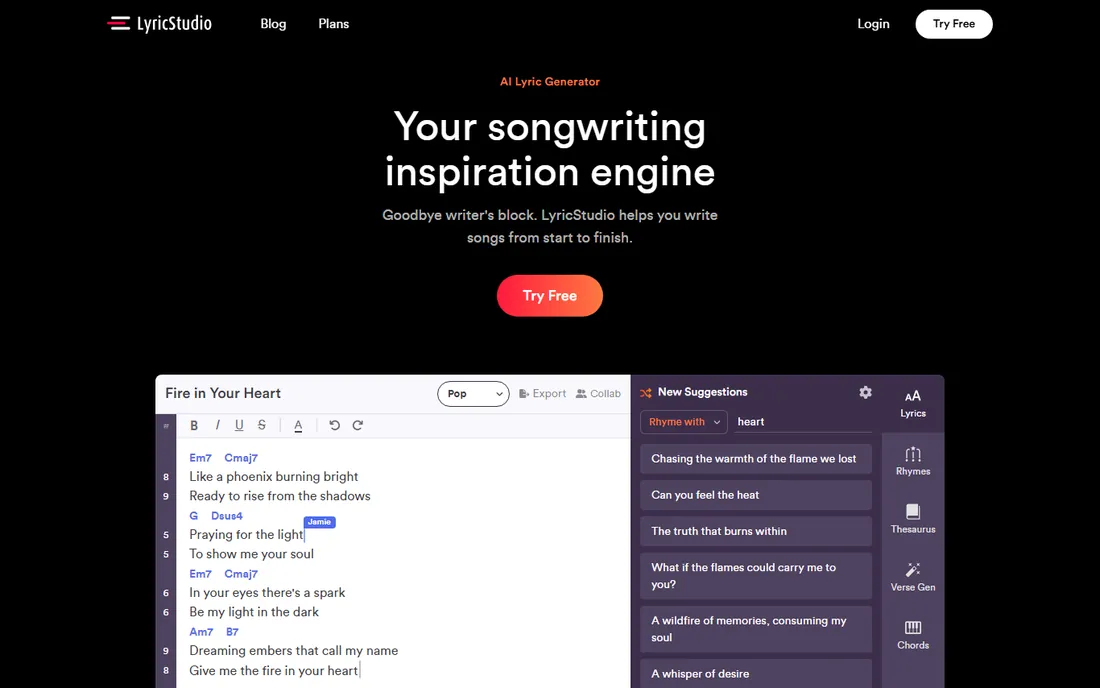Click the Export button
Image resolution: width=1100 pixels, height=688 pixels.
[x=542, y=393]
